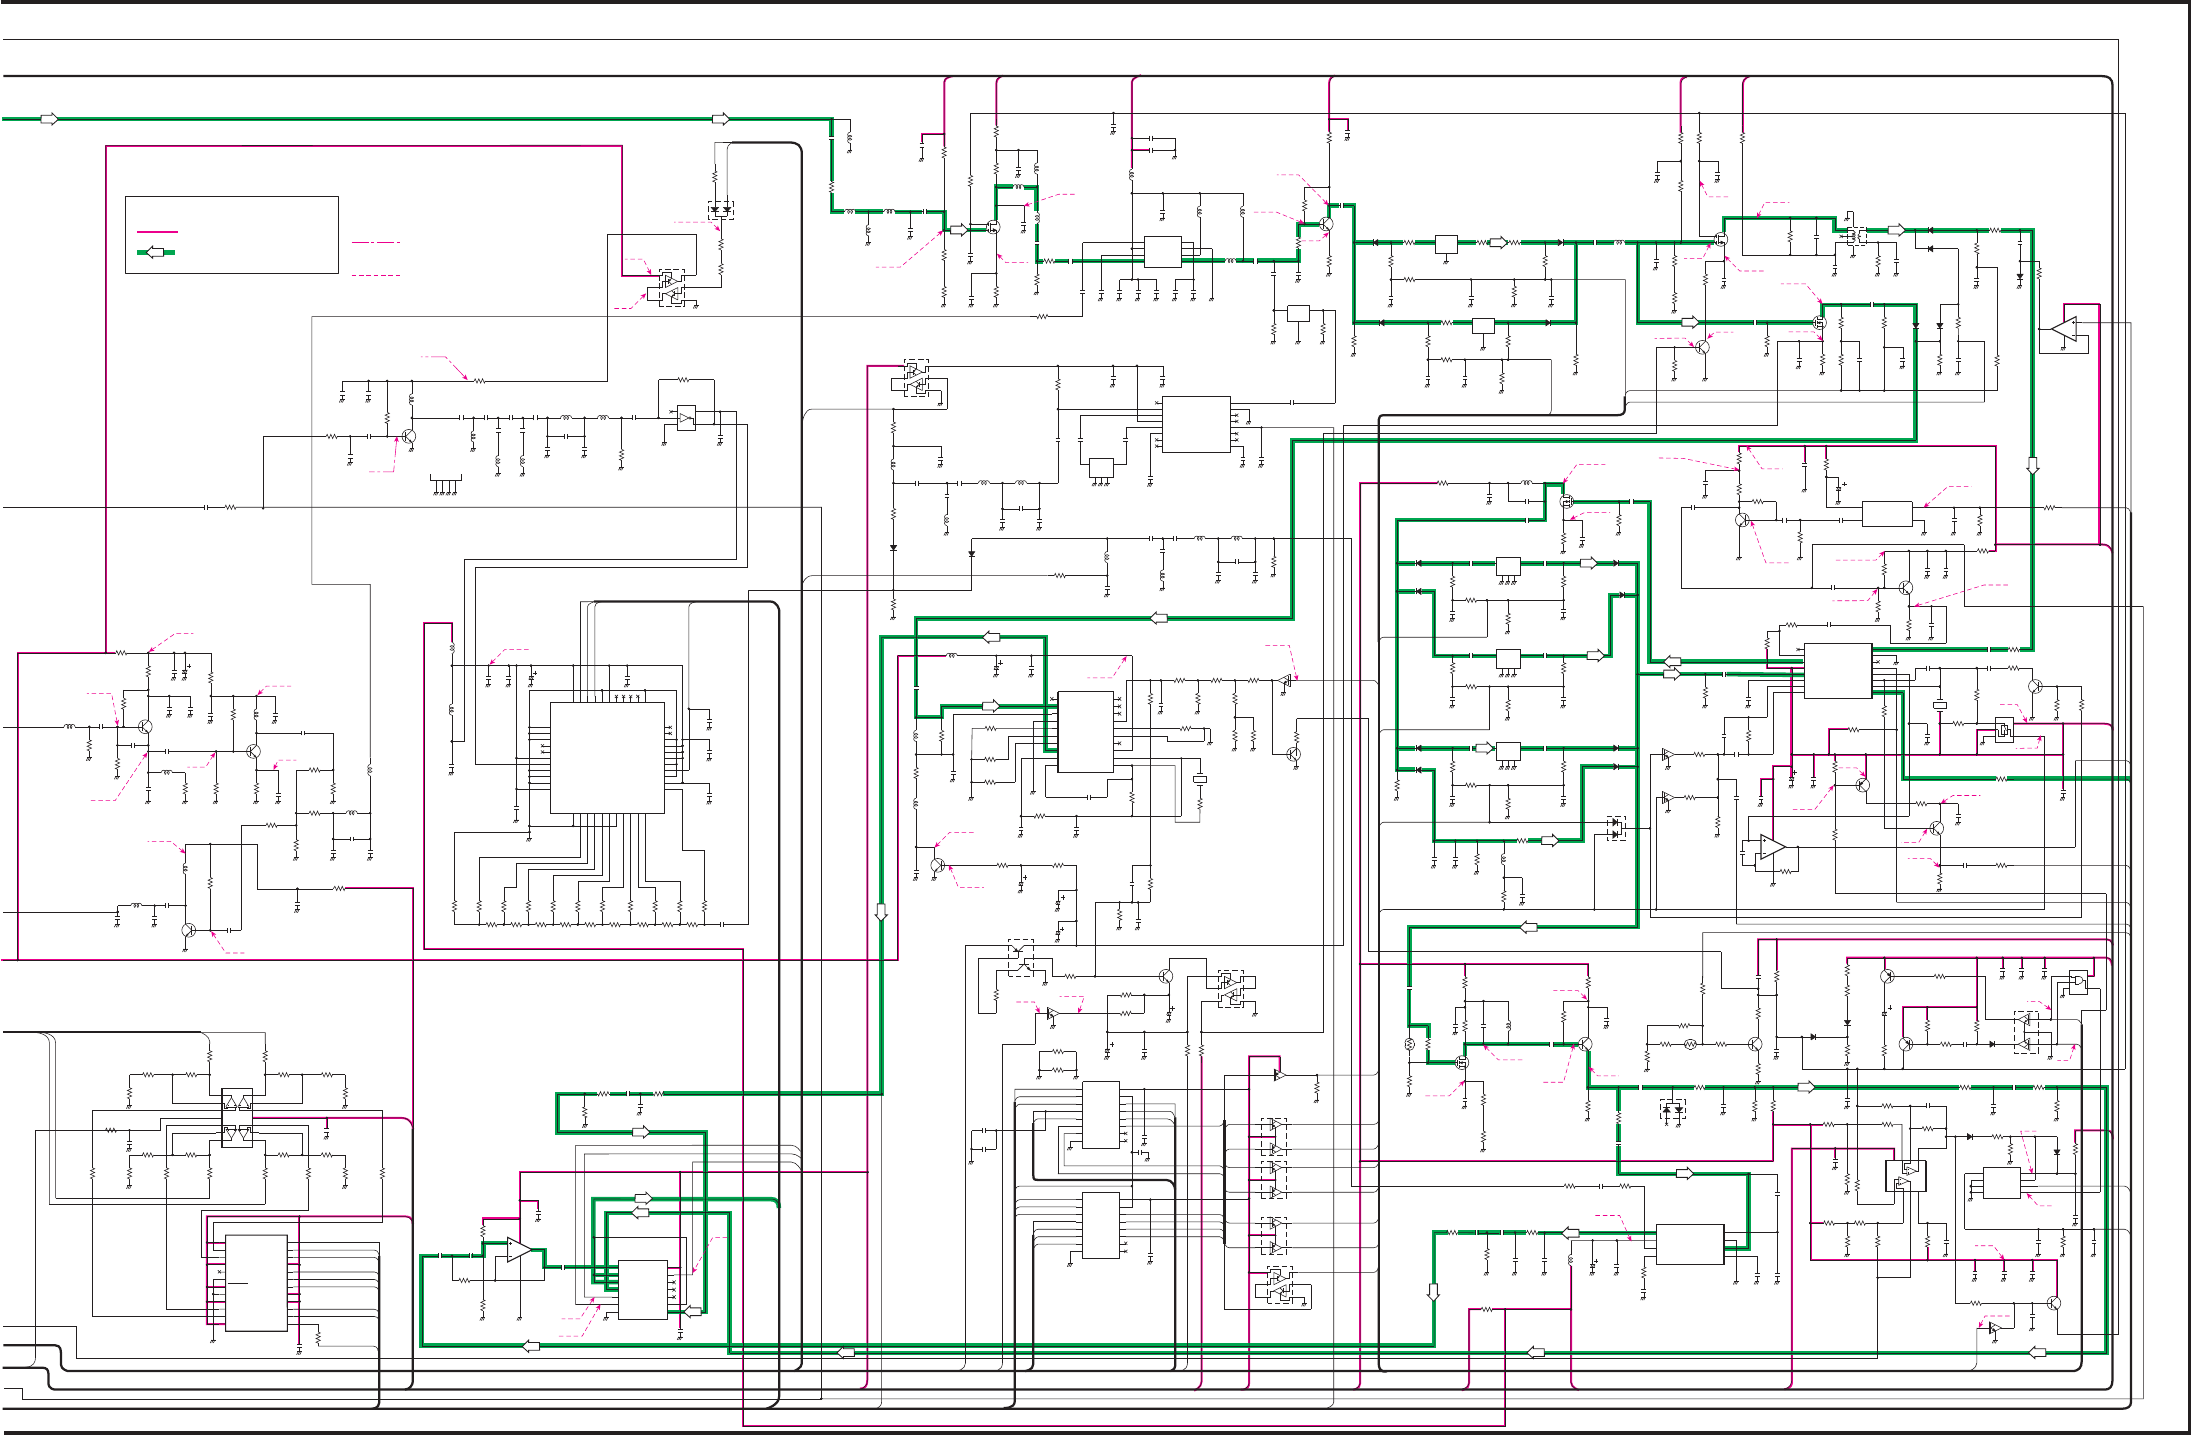Click the transistor symbol in upper-left filter circuit
Image resolution: width=2191 pixels, height=1435 pixels.
[x=408, y=437]
